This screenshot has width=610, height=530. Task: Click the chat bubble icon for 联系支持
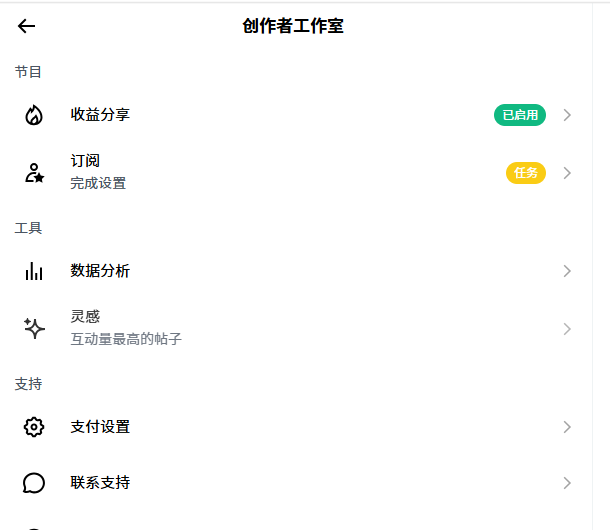pyautogui.click(x=34, y=483)
